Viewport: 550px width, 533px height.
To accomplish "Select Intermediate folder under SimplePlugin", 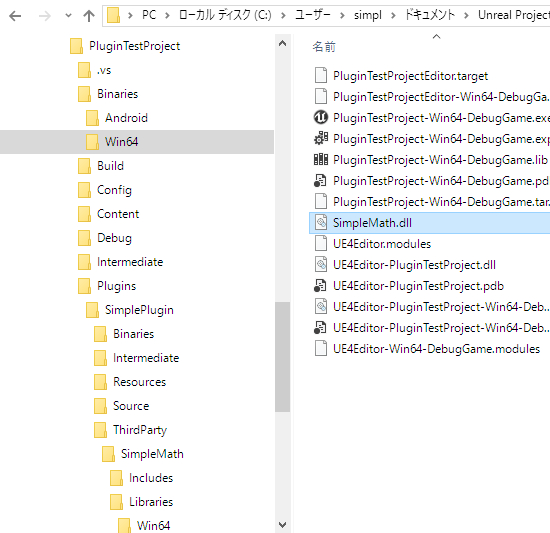I will (146, 358).
